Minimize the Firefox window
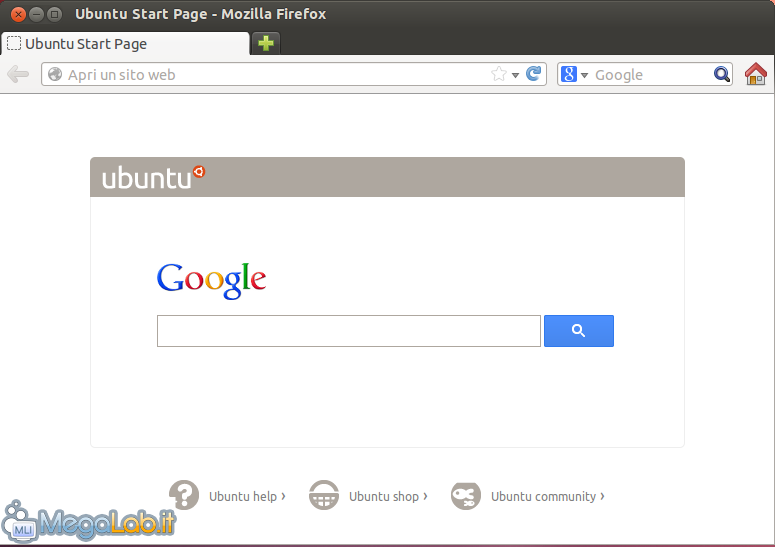The height and width of the screenshot is (547, 775). pos(37,14)
